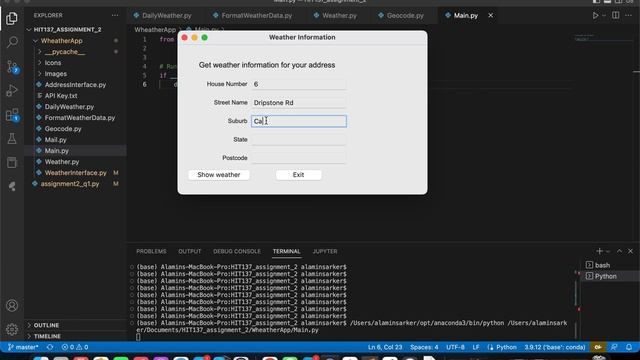Open the DEBUG CONSOLE panel tab

237,251
